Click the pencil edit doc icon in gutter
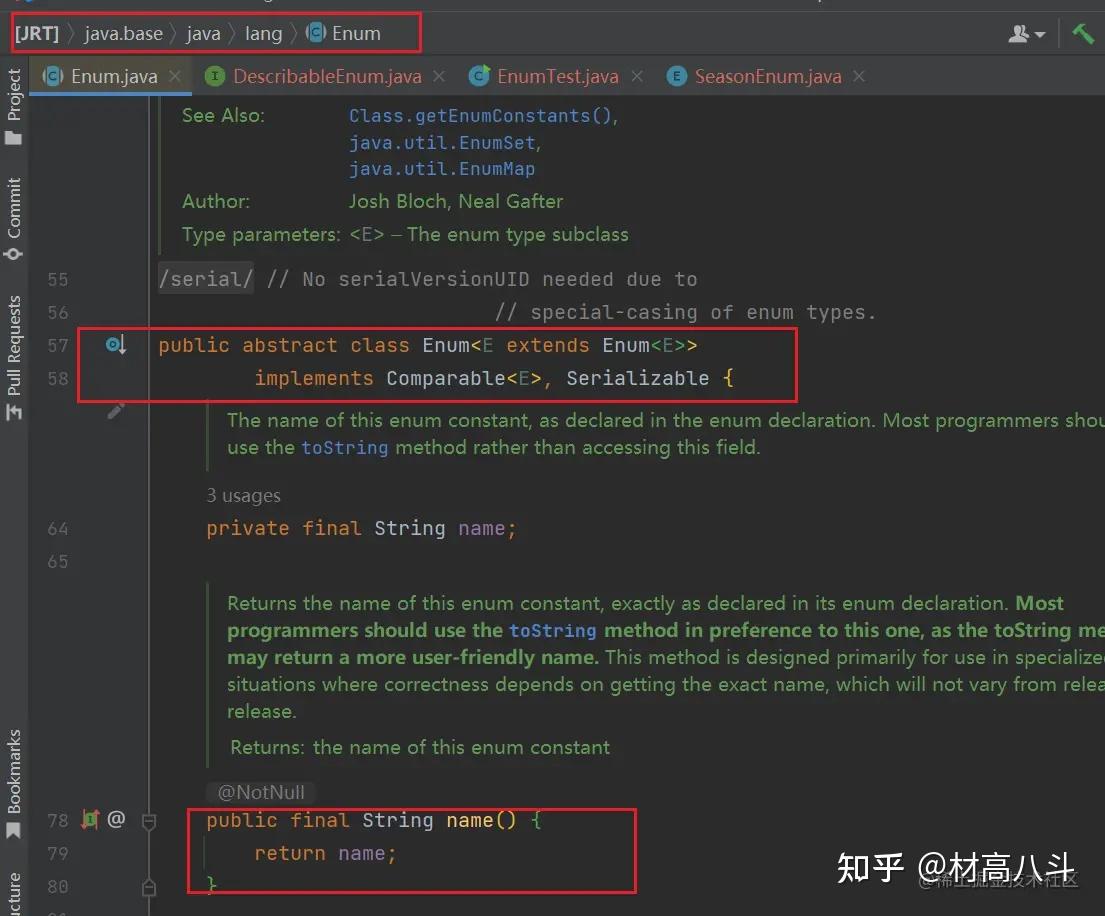 pos(116,410)
